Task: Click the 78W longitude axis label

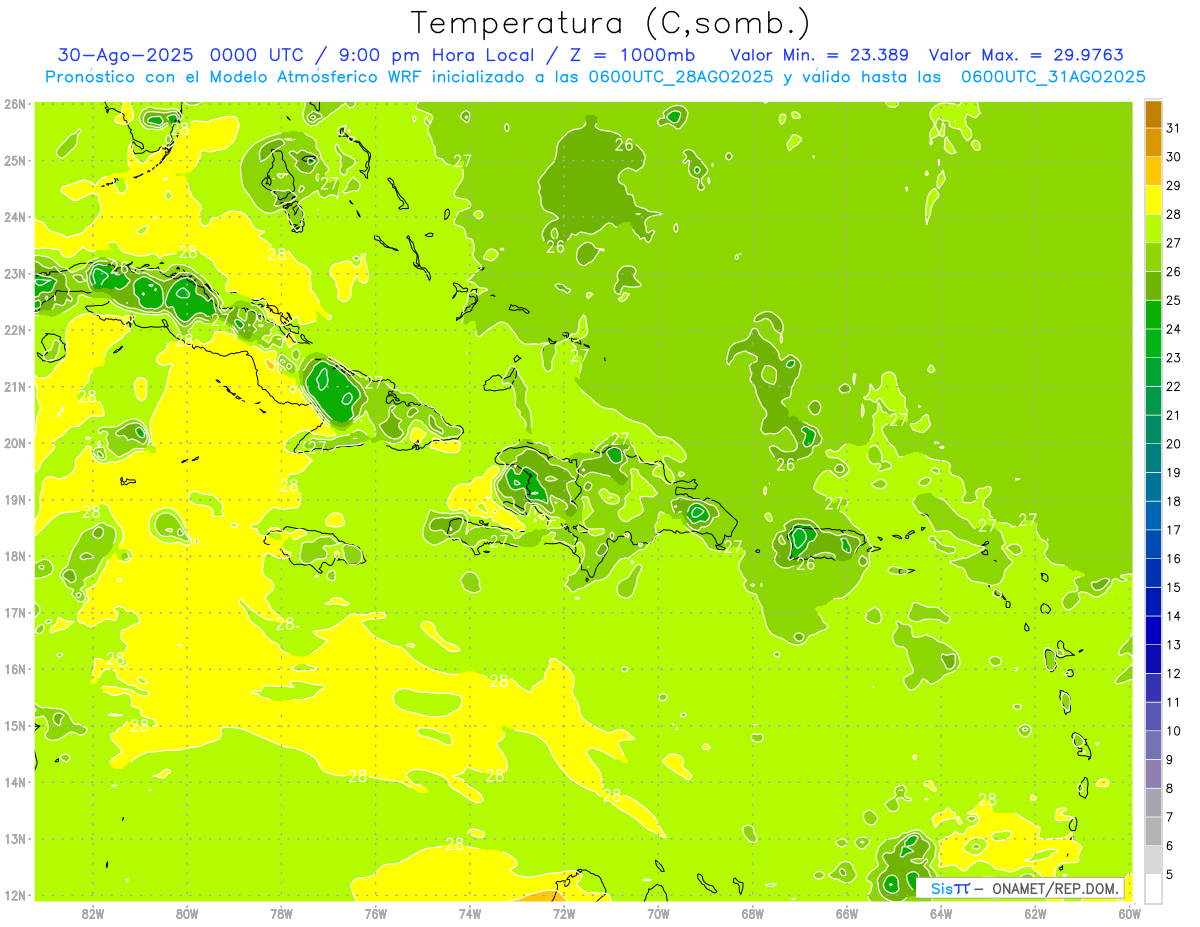Action: click(281, 913)
